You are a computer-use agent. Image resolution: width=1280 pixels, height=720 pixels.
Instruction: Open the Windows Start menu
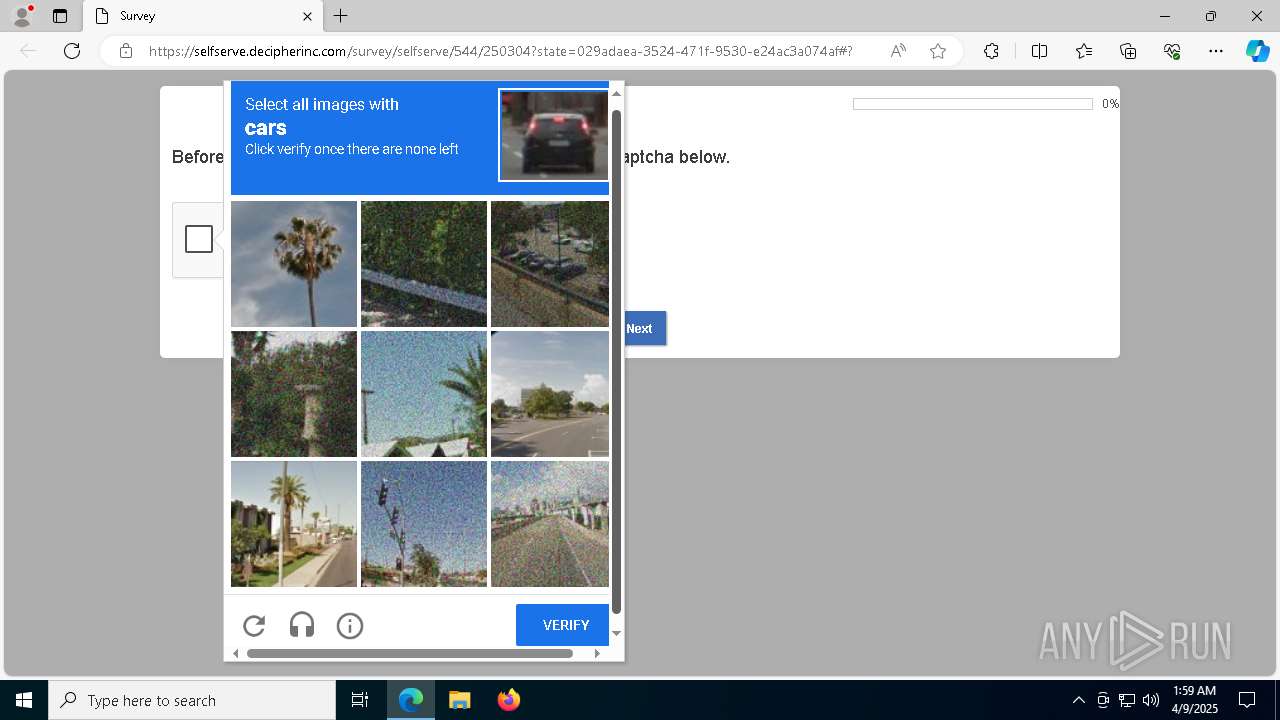[24, 700]
